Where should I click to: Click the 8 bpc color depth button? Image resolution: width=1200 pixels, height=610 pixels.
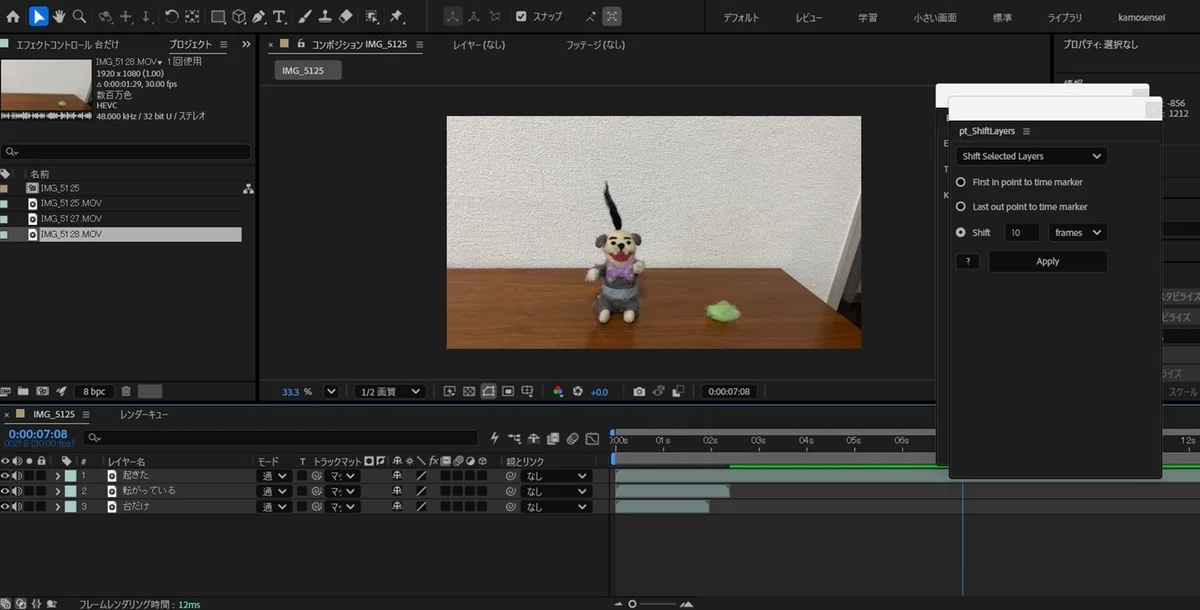95,391
